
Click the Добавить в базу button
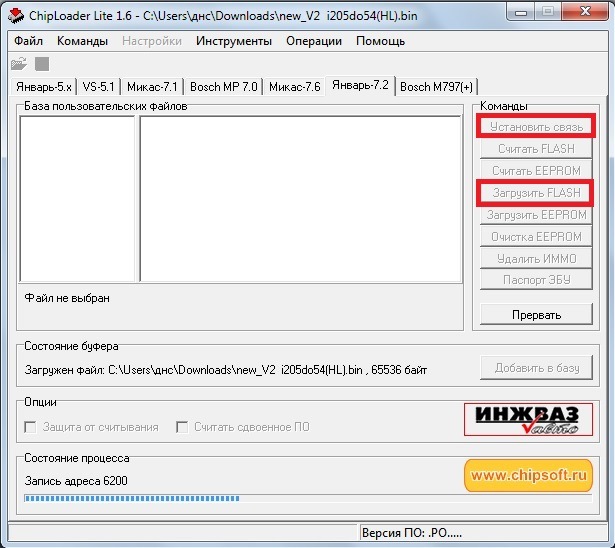pos(536,368)
